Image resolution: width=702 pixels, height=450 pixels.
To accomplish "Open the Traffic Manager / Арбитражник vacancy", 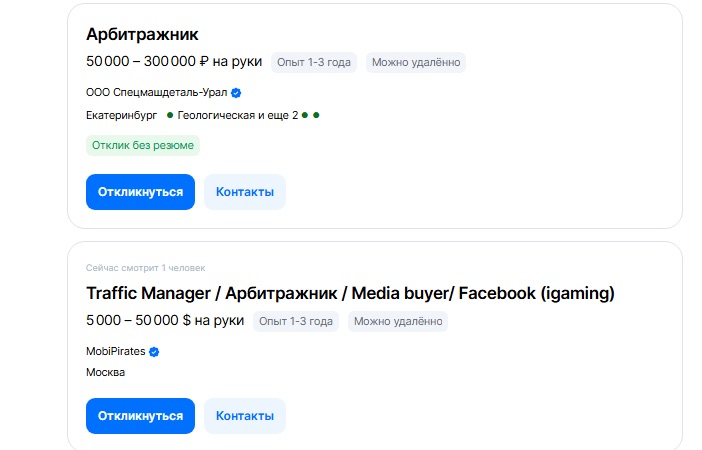I will (350, 293).
